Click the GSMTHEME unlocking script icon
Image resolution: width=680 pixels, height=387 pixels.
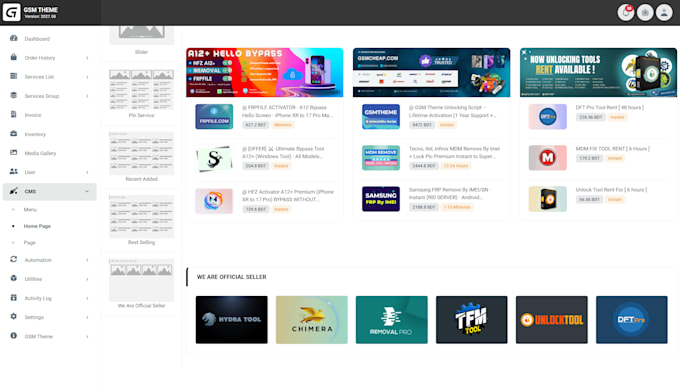(381, 117)
